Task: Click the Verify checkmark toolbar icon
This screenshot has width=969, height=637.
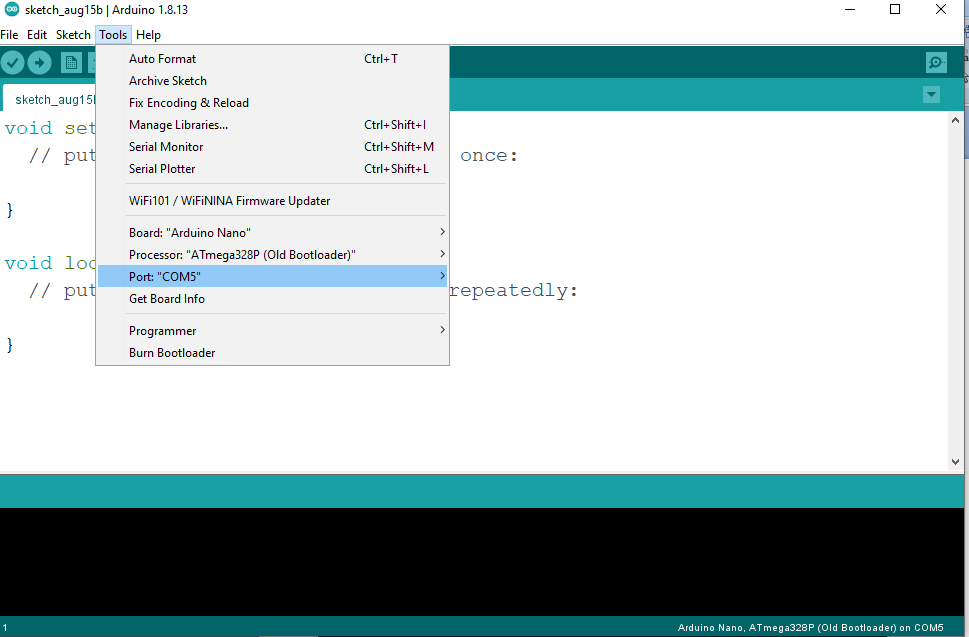Action: 12,62
